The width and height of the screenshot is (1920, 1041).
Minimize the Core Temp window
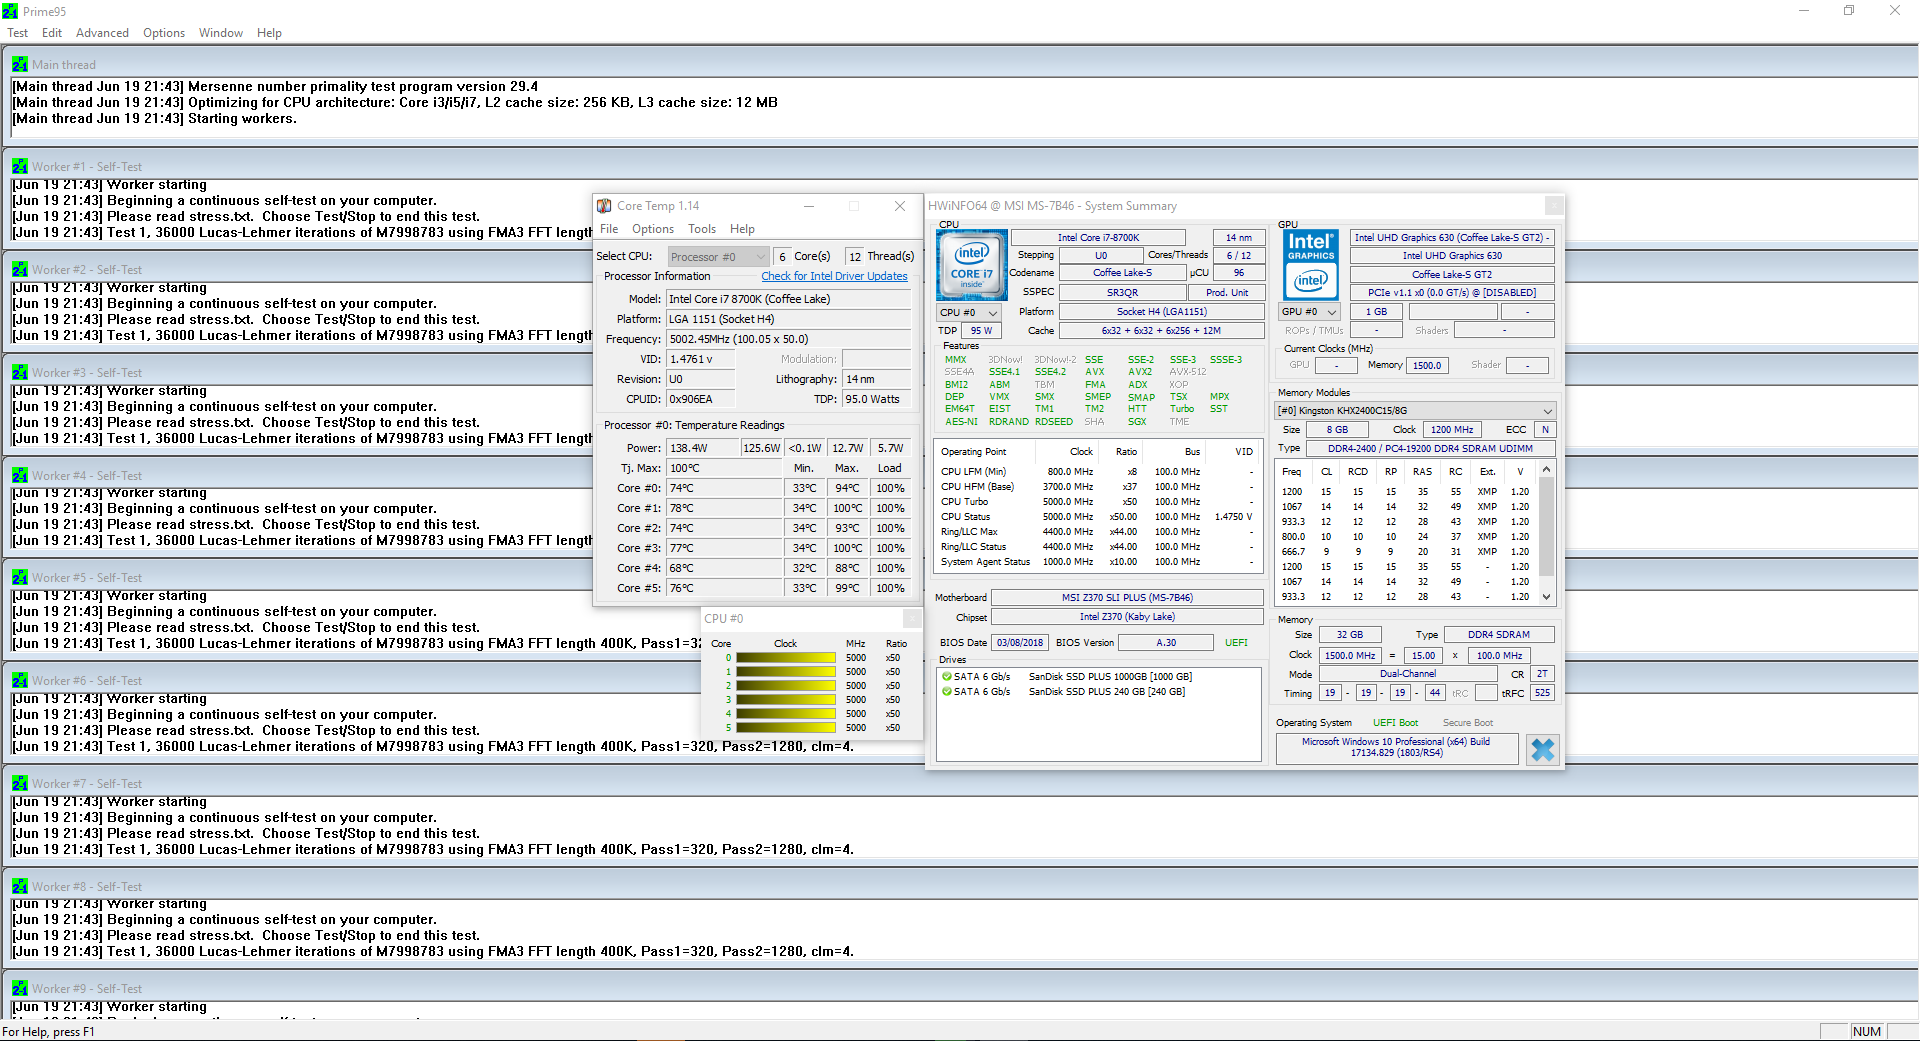tap(809, 206)
